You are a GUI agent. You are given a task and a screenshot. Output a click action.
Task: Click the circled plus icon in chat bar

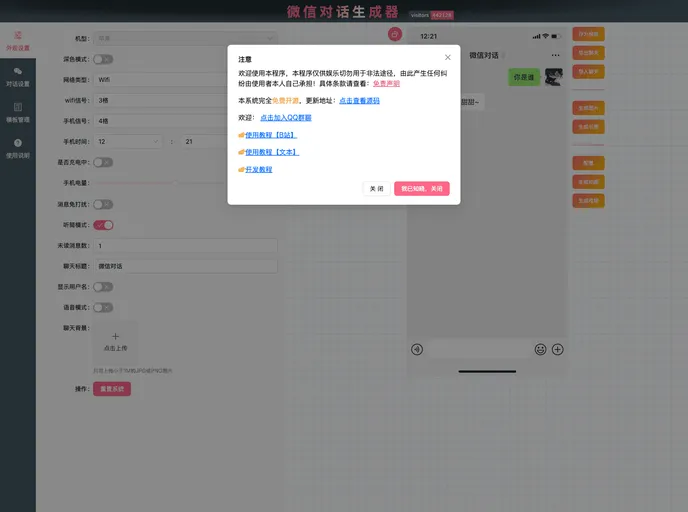(558, 349)
